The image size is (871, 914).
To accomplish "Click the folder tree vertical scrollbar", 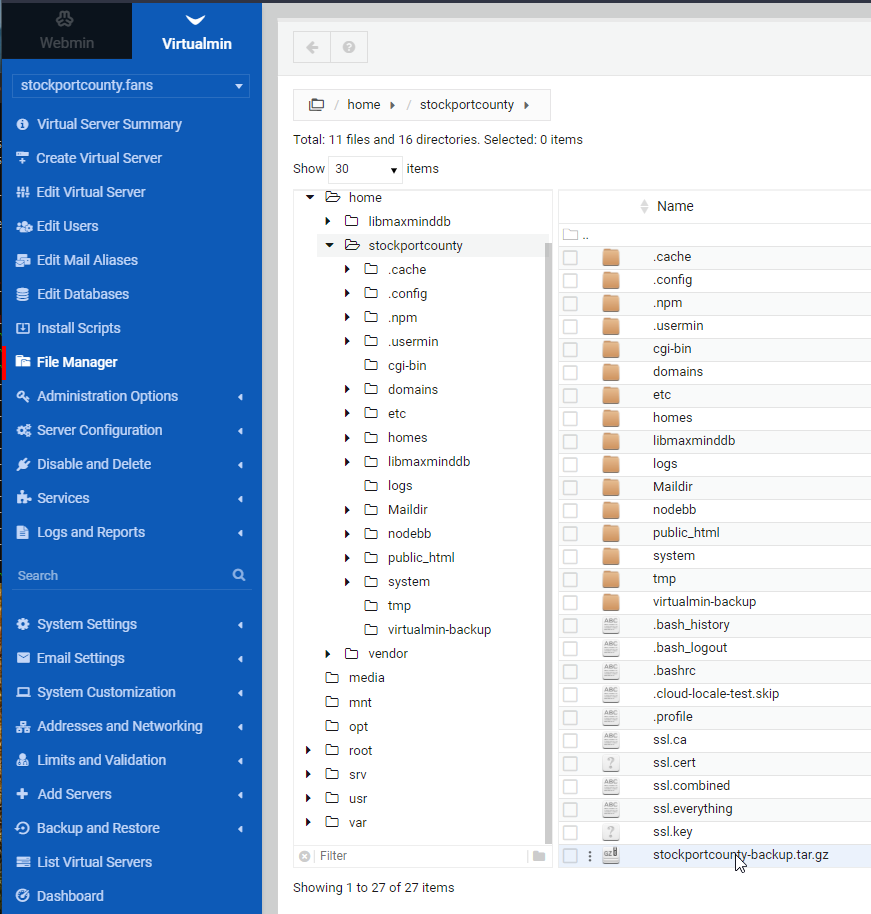I will click(546, 500).
